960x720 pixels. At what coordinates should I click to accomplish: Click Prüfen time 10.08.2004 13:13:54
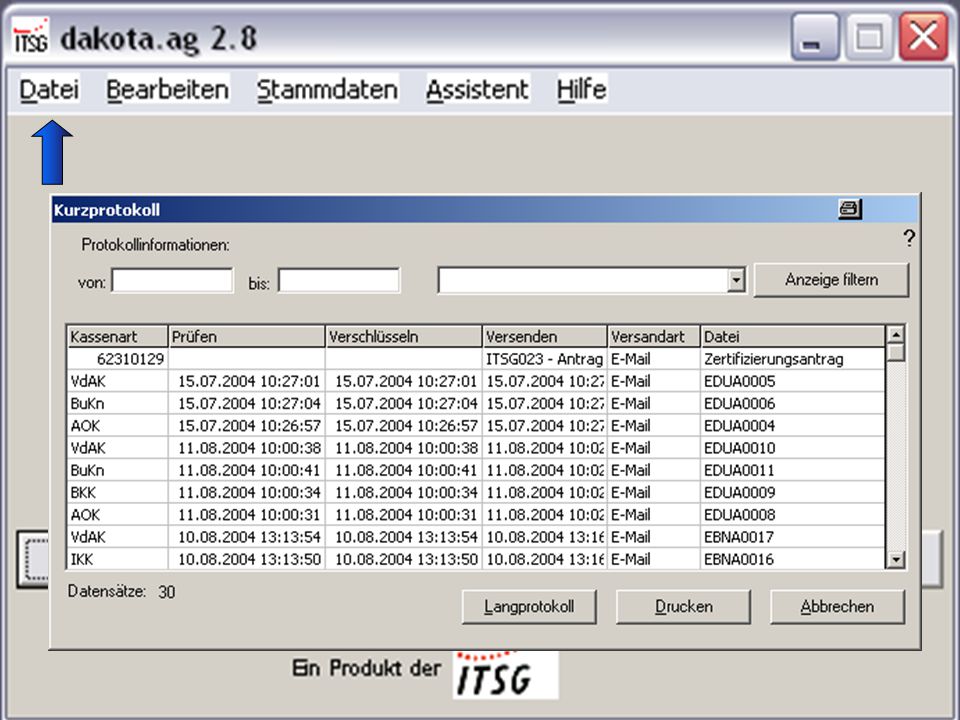point(247,537)
